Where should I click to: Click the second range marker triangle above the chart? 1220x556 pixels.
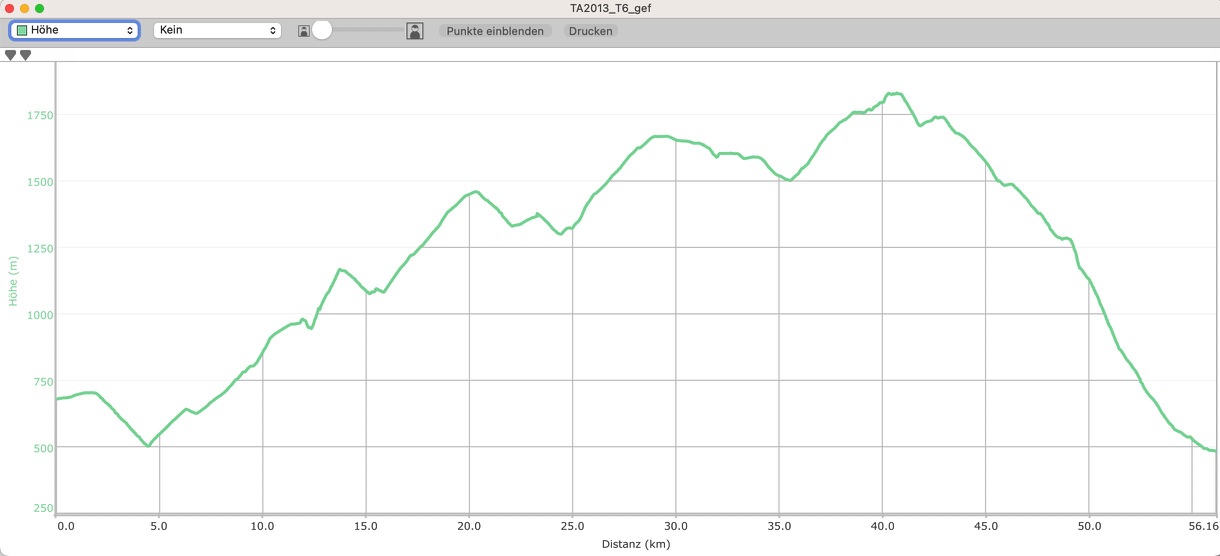pos(26,55)
